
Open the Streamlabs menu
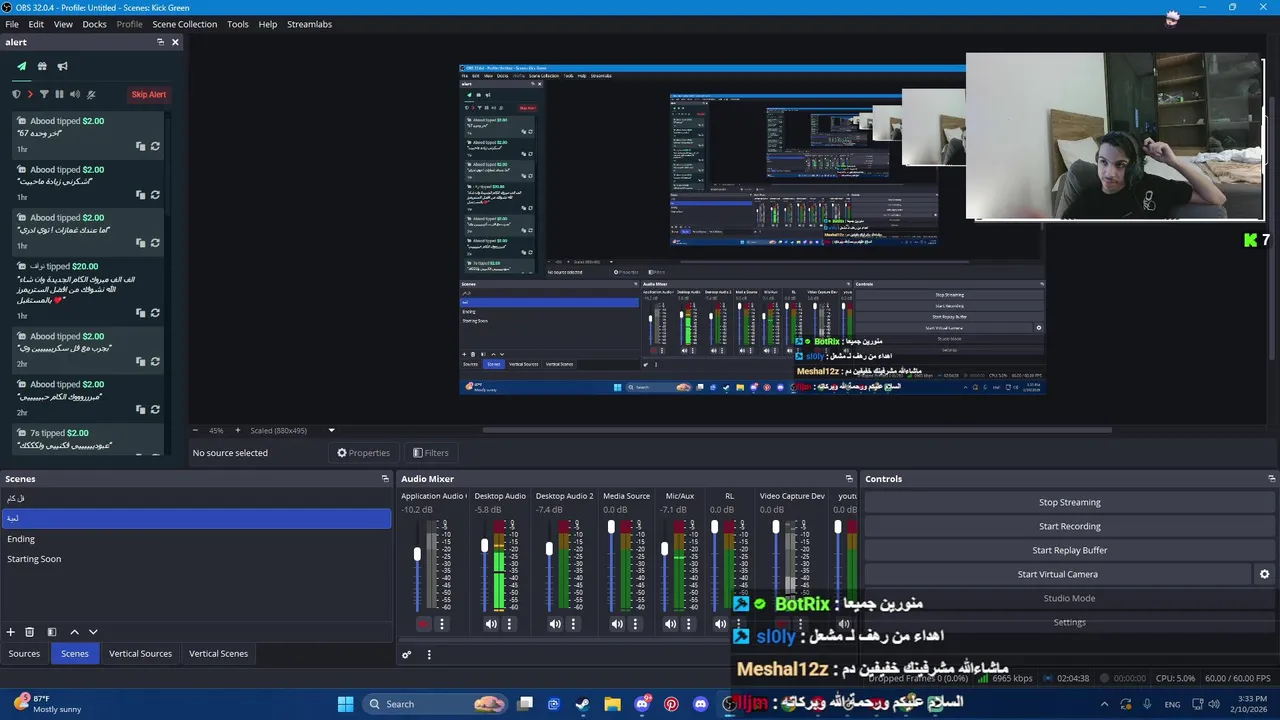(309, 24)
